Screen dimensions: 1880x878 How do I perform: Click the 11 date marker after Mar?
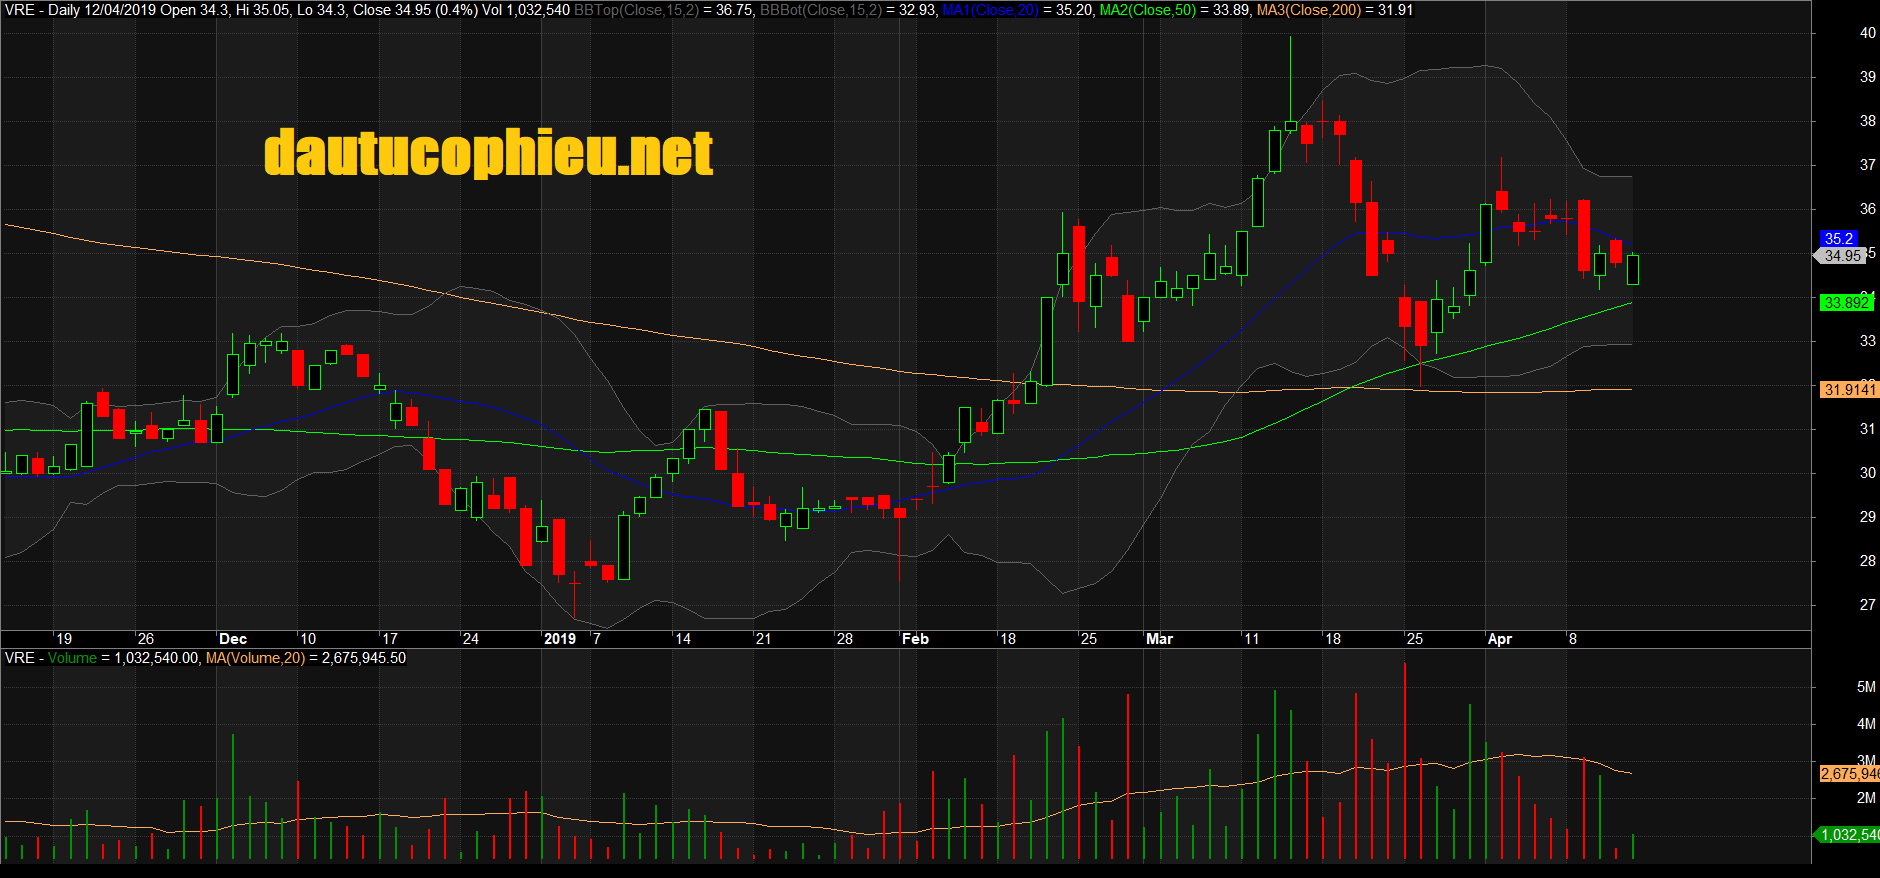click(x=1252, y=639)
